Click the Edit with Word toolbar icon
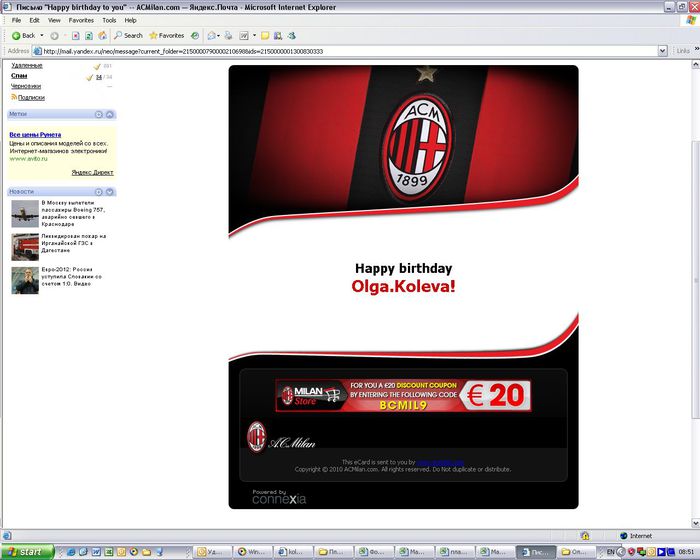The image size is (700, 560). coord(244,36)
